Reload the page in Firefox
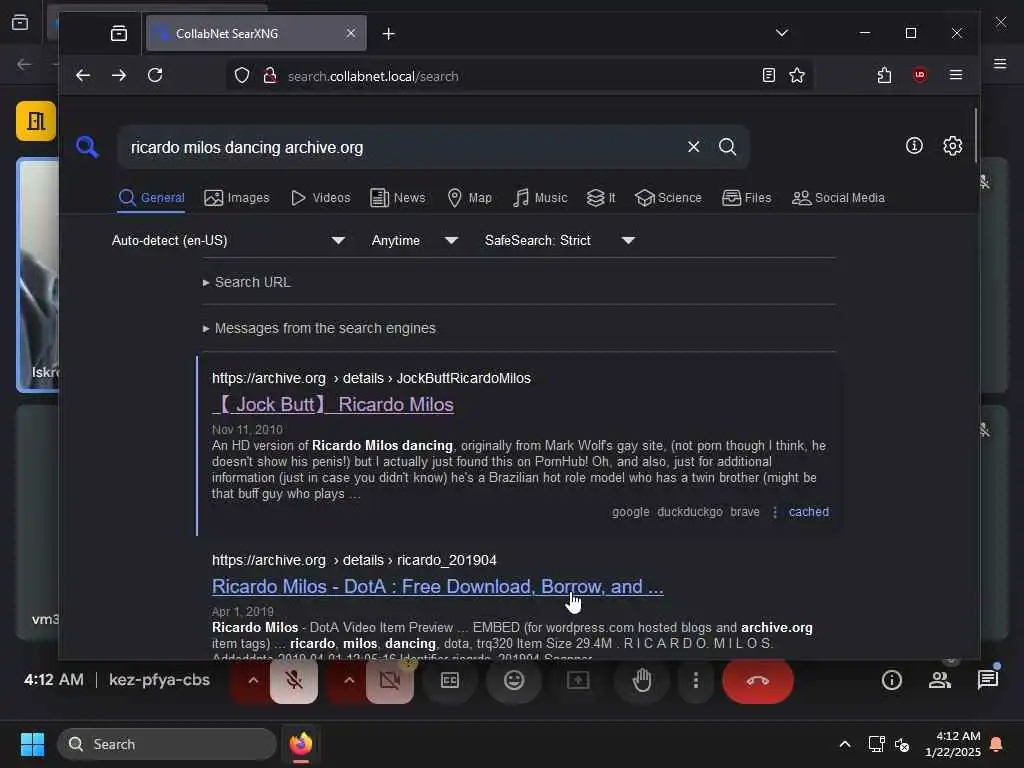Viewport: 1024px width, 768px height. [155, 76]
